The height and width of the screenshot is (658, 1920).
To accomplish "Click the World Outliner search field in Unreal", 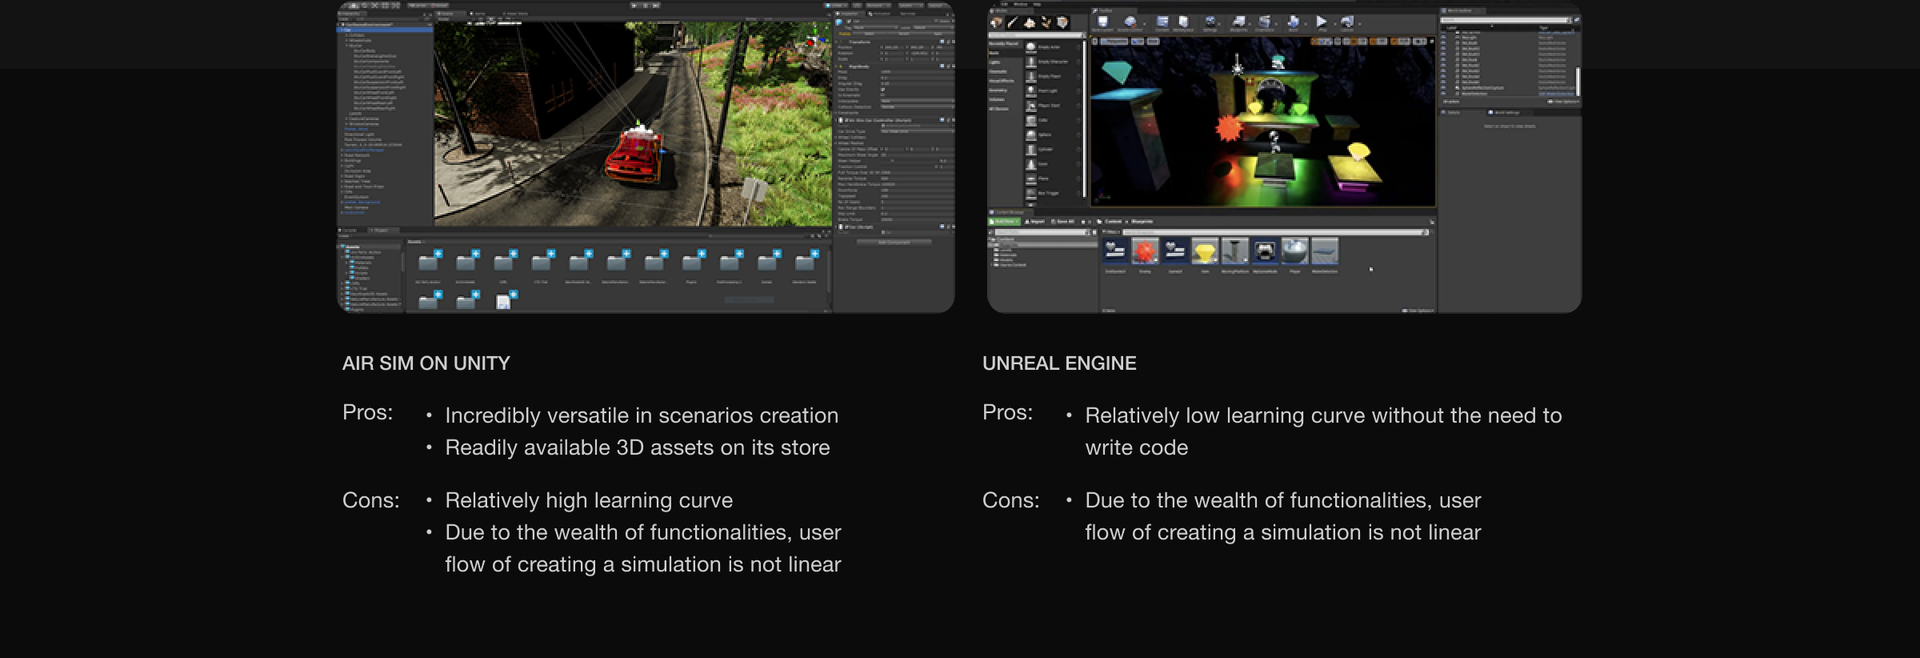I will click(1505, 20).
